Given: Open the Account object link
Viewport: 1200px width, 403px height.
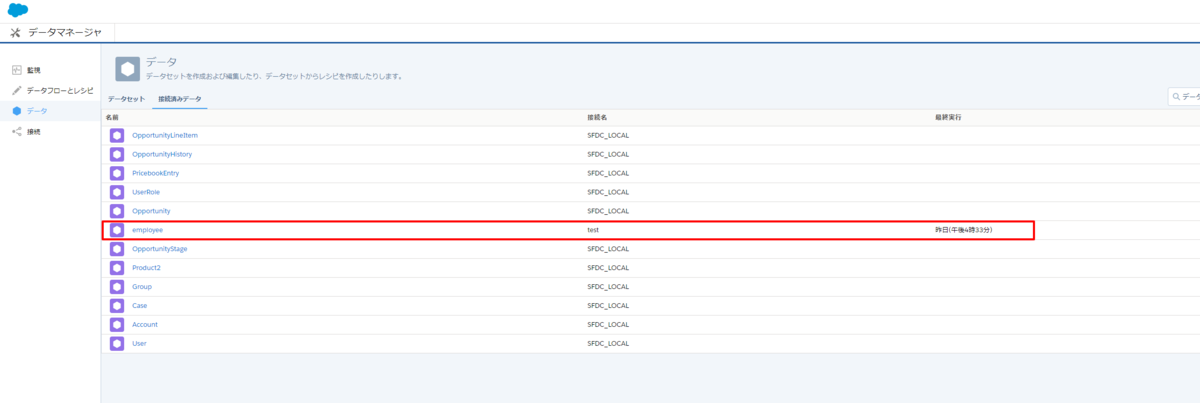Looking at the screenshot, I should [145, 324].
